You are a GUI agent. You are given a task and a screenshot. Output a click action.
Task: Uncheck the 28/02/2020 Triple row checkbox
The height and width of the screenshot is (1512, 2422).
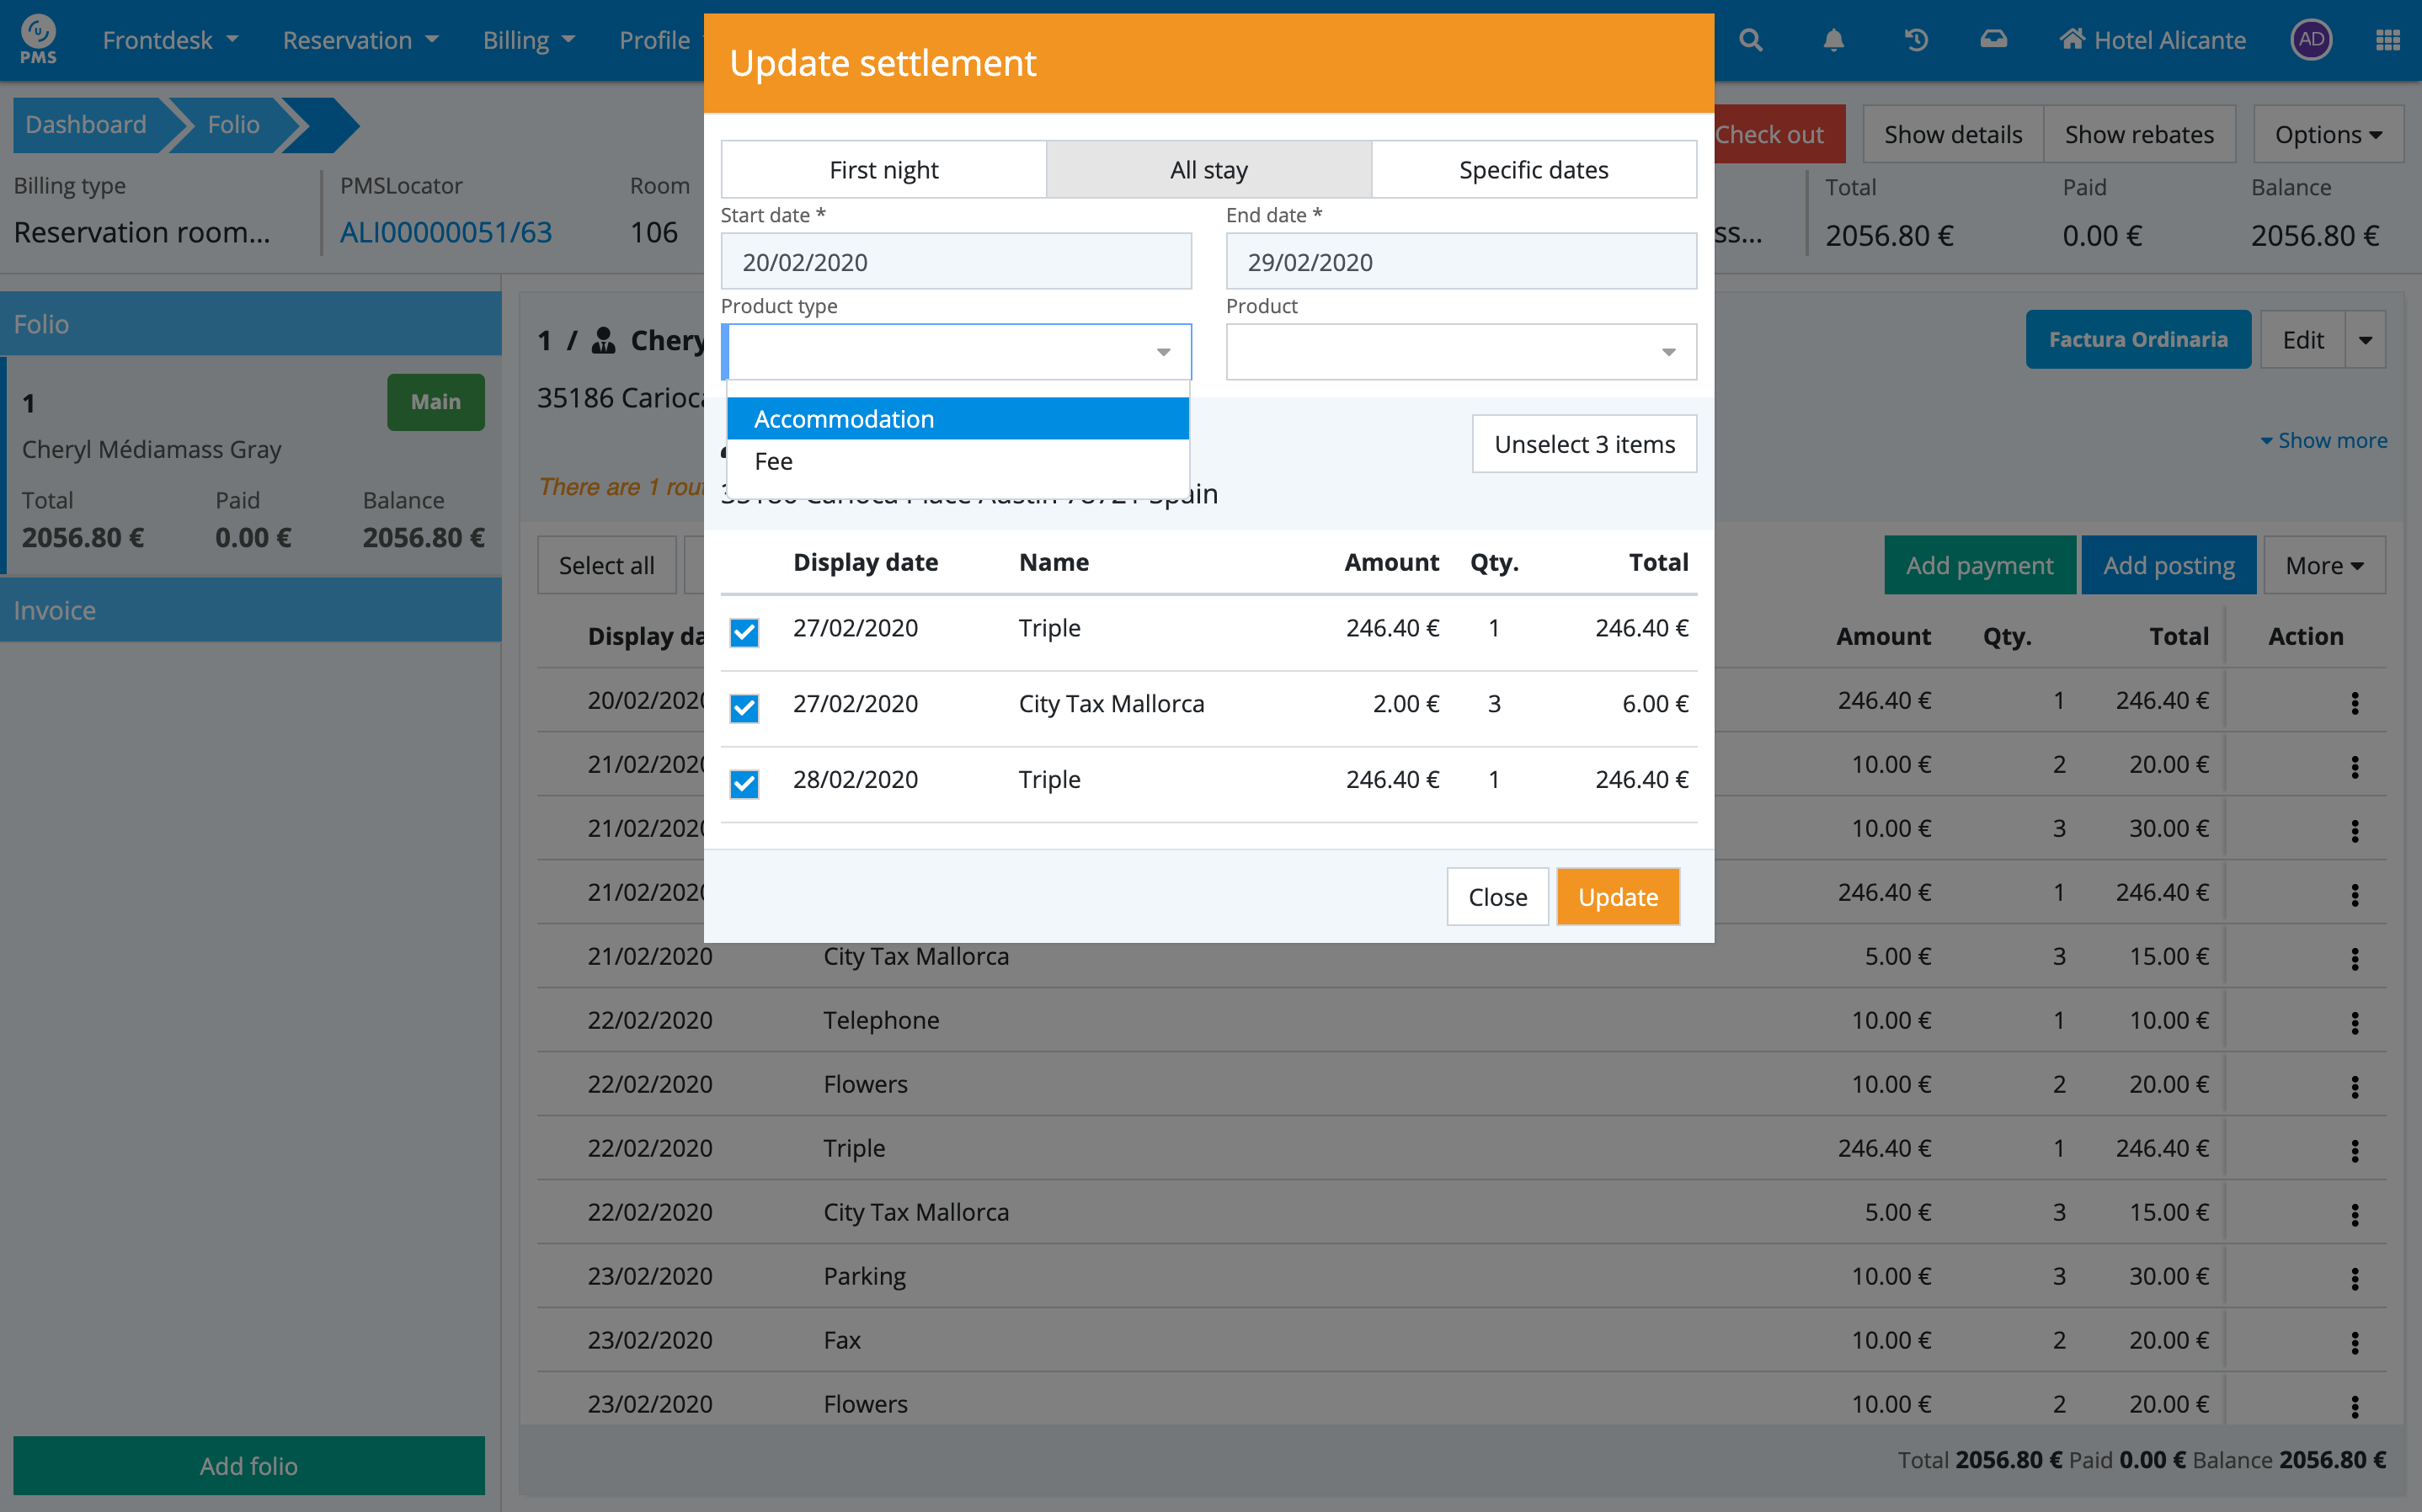(744, 783)
